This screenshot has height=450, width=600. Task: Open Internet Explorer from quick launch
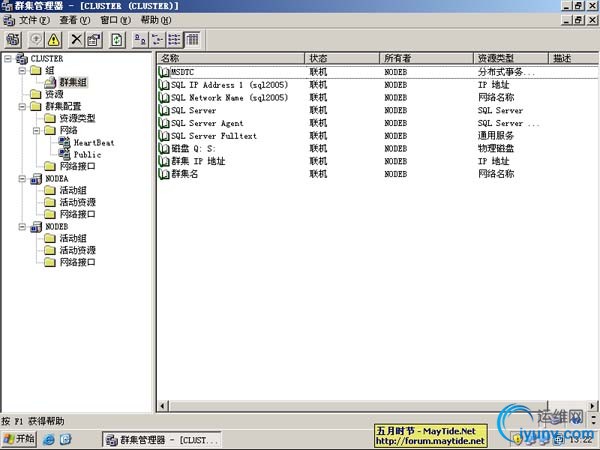(49, 440)
